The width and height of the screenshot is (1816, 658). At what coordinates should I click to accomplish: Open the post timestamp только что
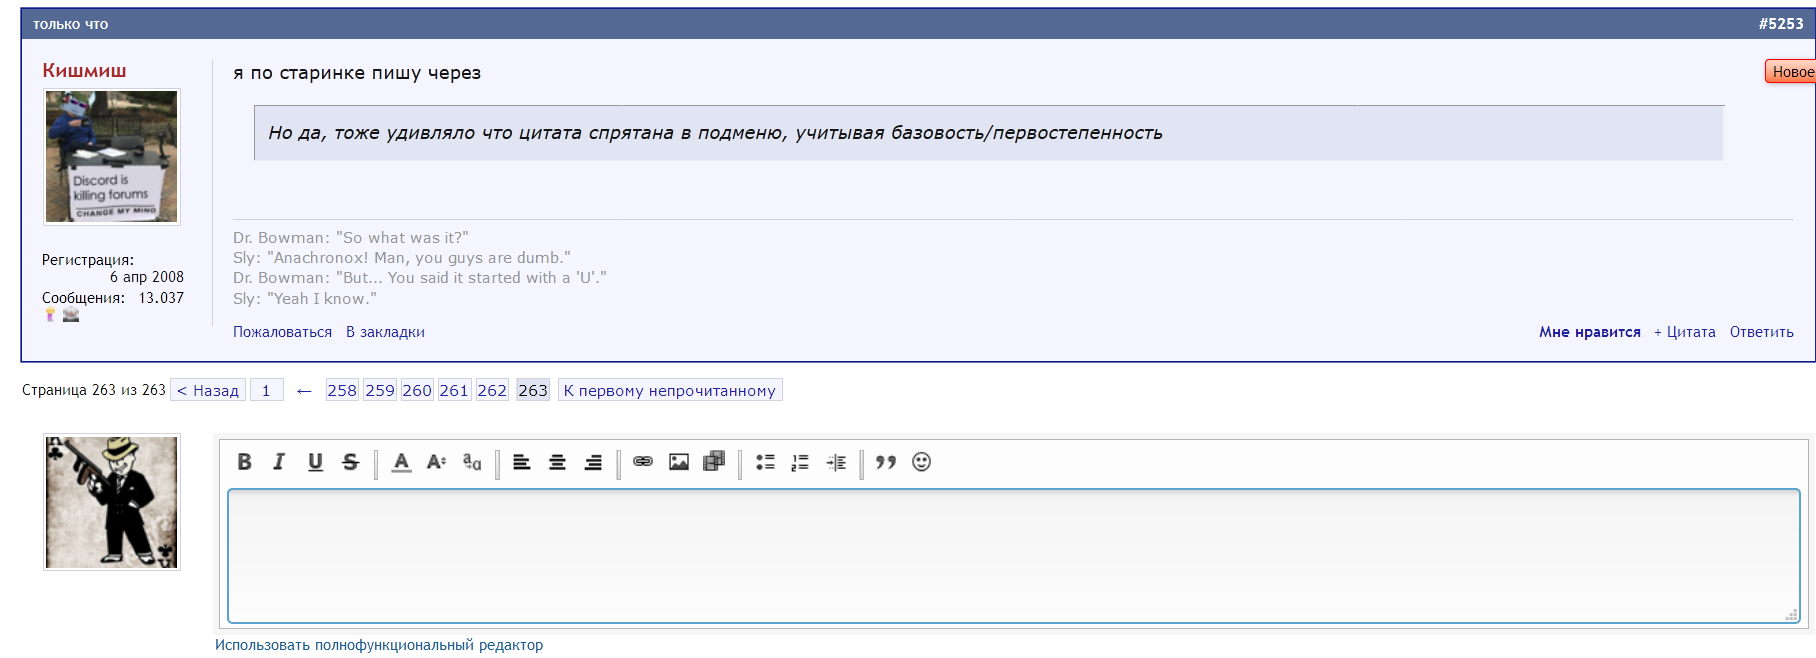(x=70, y=24)
